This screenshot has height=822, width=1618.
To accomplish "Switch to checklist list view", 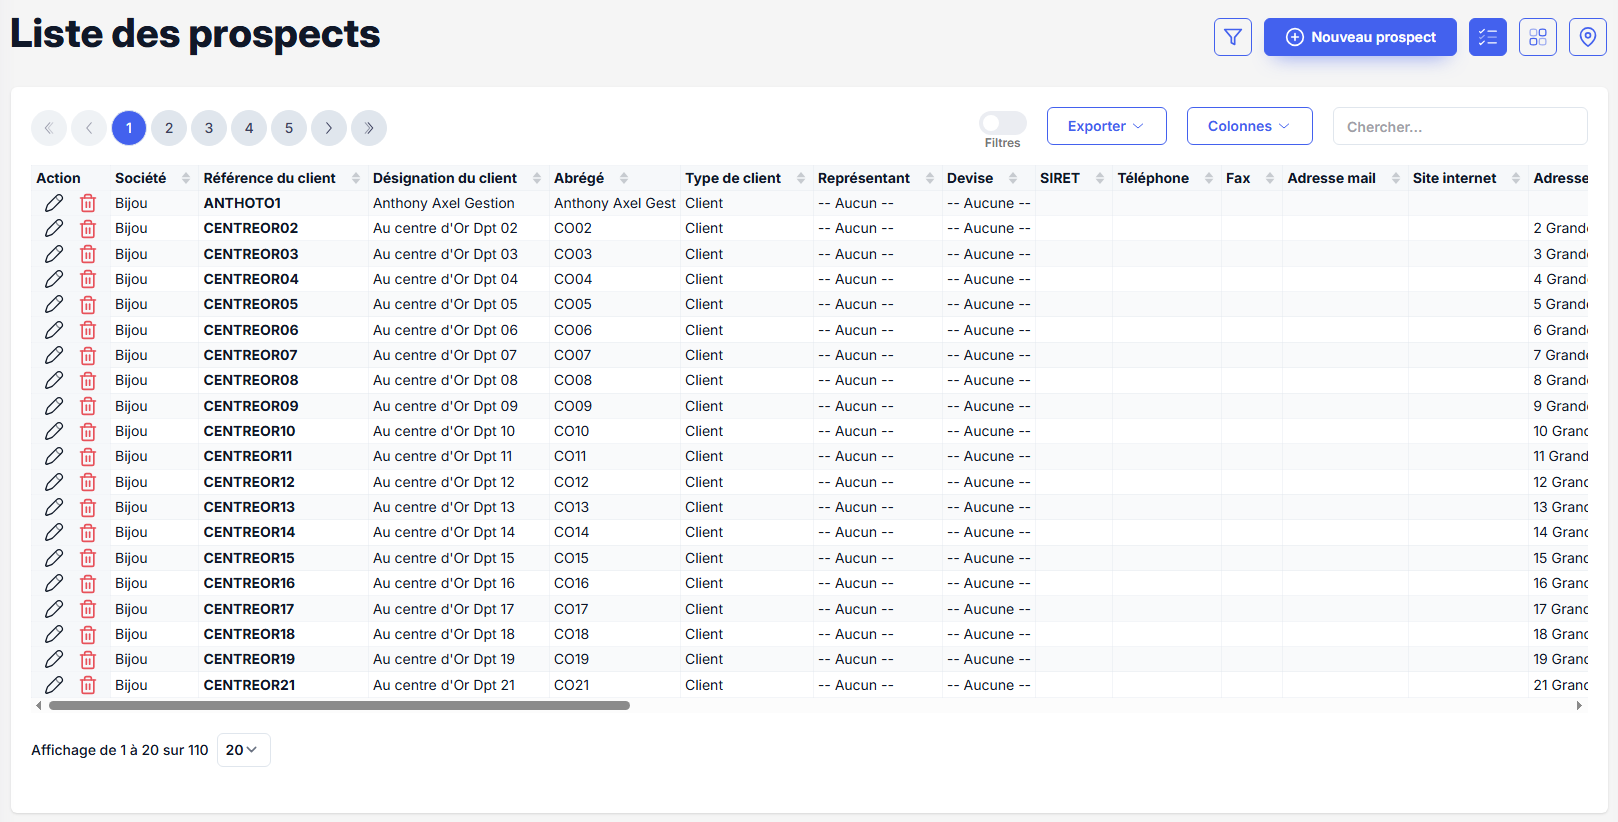I will pyautogui.click(x=1487, y=37).
